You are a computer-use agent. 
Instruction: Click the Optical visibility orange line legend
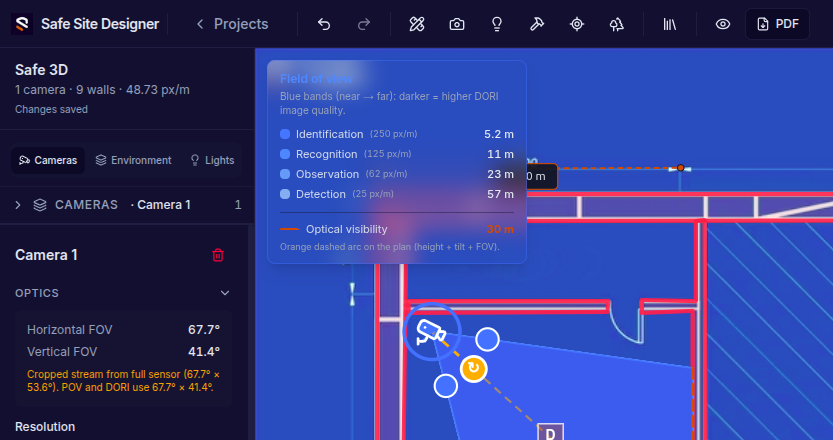(x=290, y=229)
